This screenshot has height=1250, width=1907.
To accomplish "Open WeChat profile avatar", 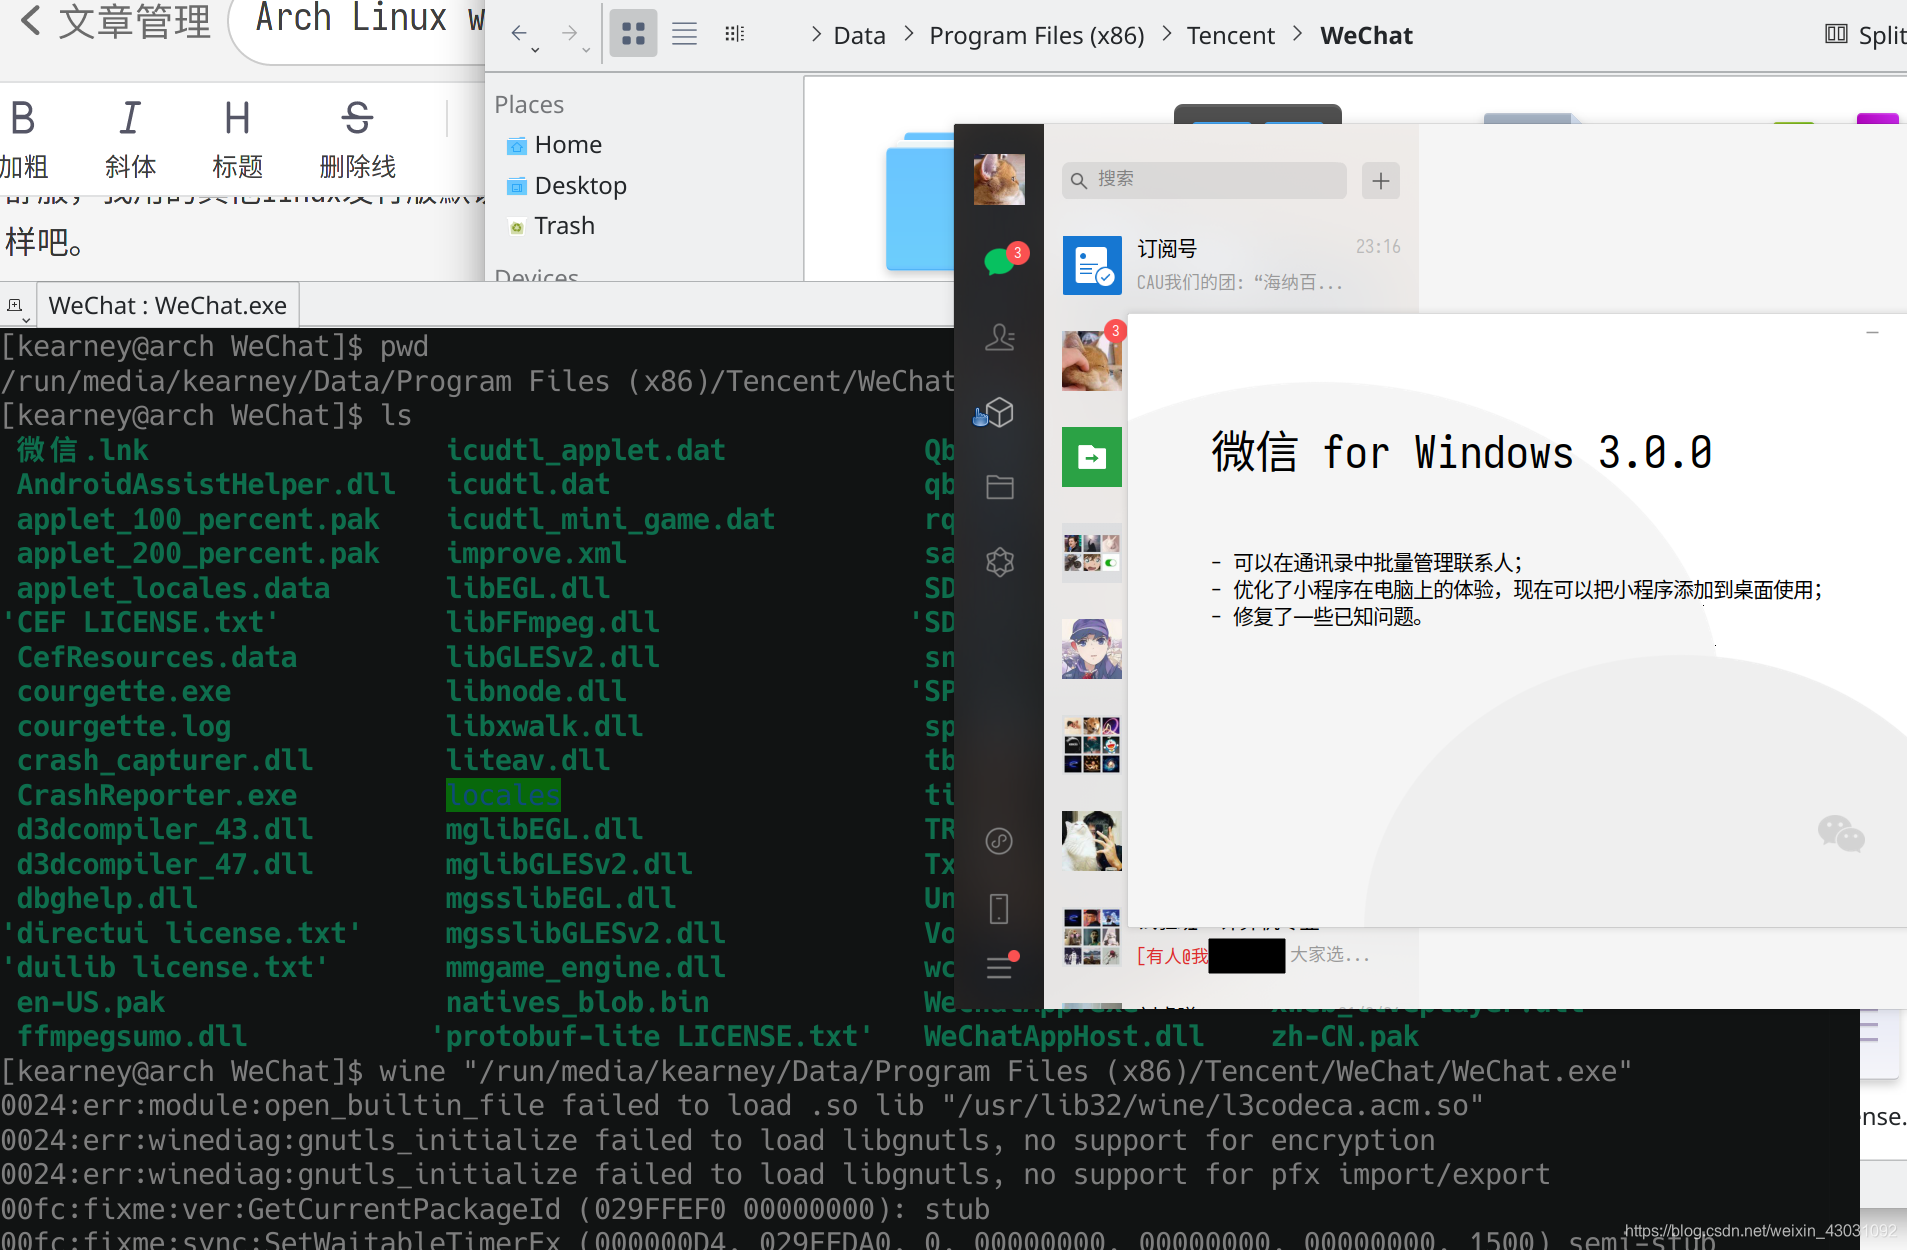I will tap(999, 180).
